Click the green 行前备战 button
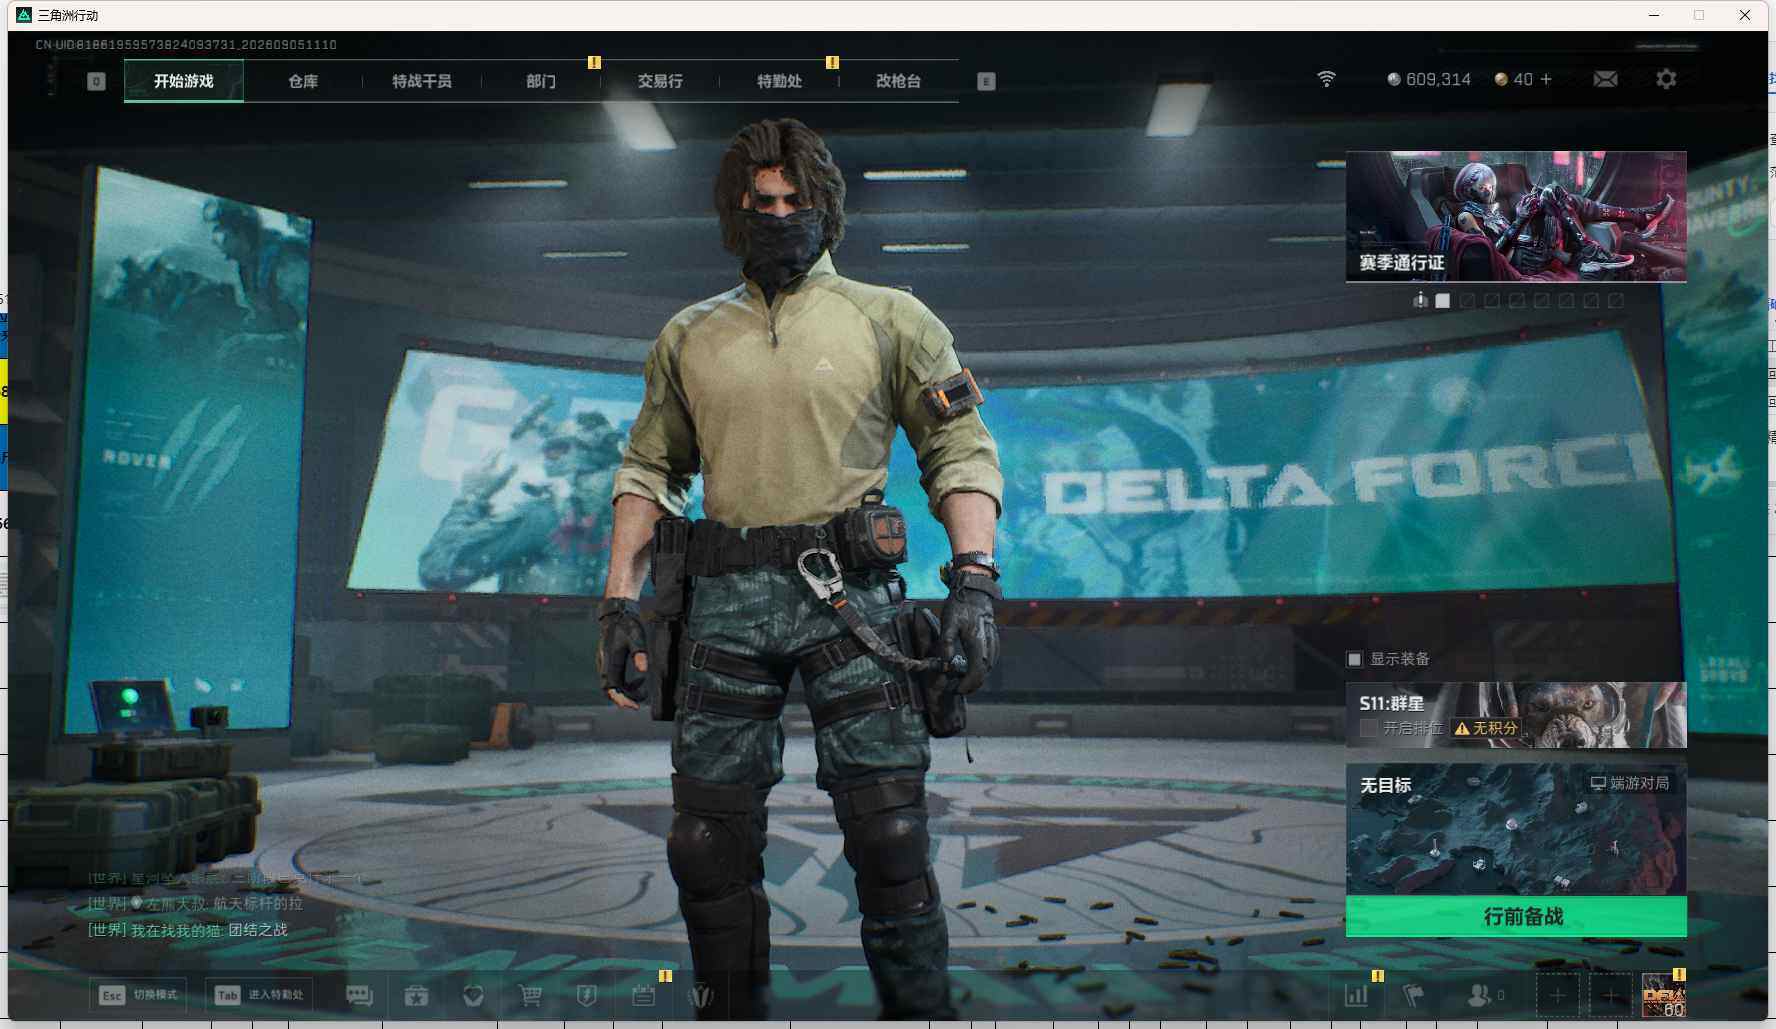Image resolution: width=1776 pixels, height=1029 pixels. tap(1516, 916)
